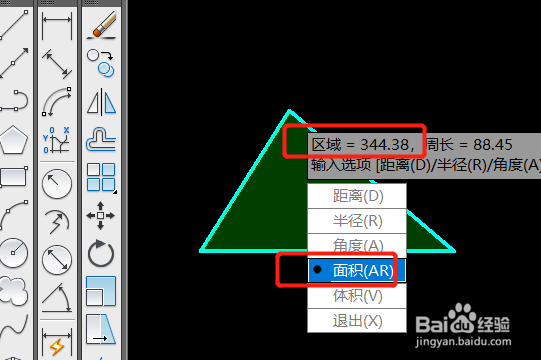Select the Erase tool

(x=101, y=25)
